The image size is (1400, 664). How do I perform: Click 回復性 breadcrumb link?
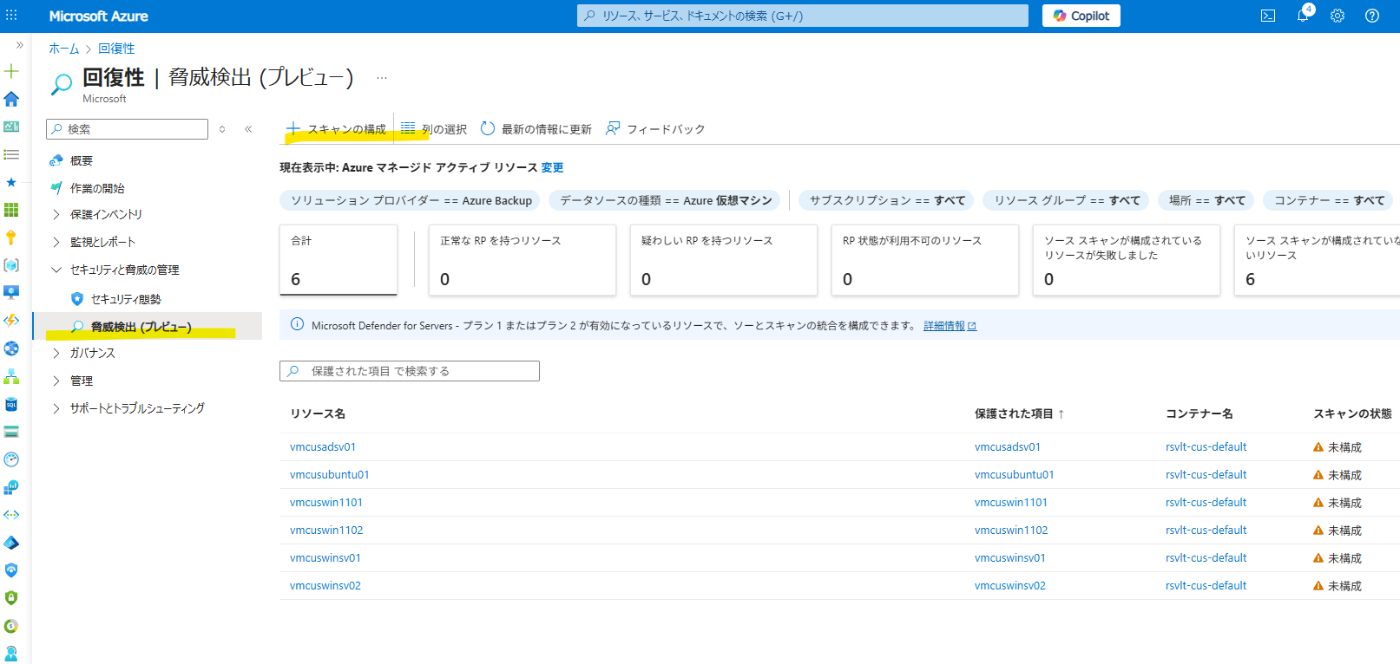point(116,48)
